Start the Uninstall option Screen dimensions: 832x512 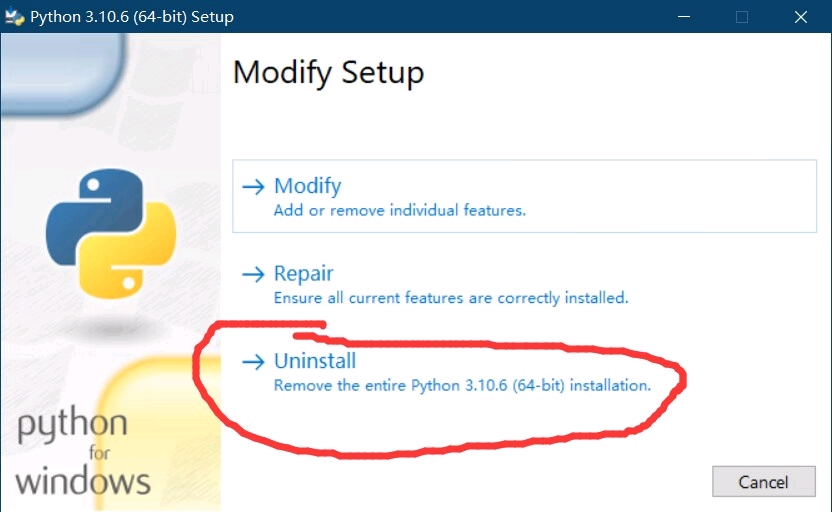pyautogui.click(x=314, y=361)
